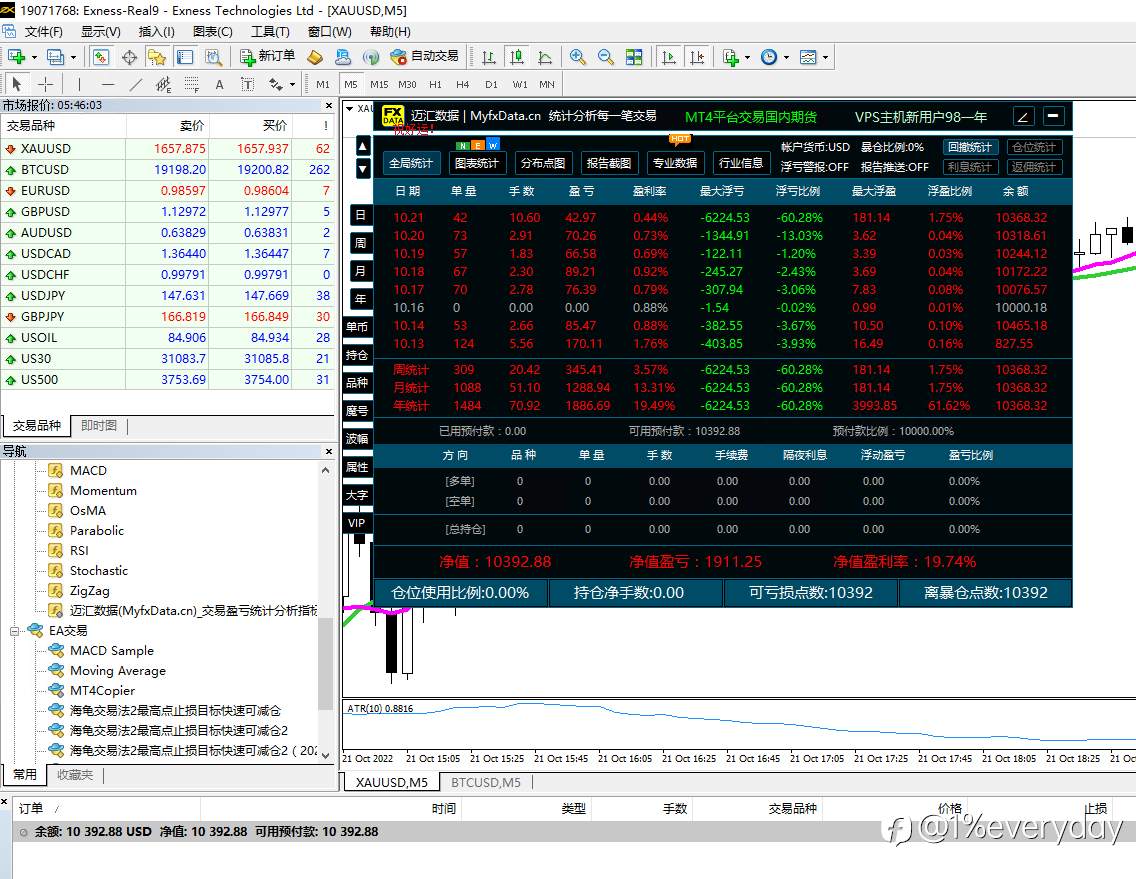Open the indicators list dropdown arrow
Screen dimensions: 1136x879
[x=747, y=57]
